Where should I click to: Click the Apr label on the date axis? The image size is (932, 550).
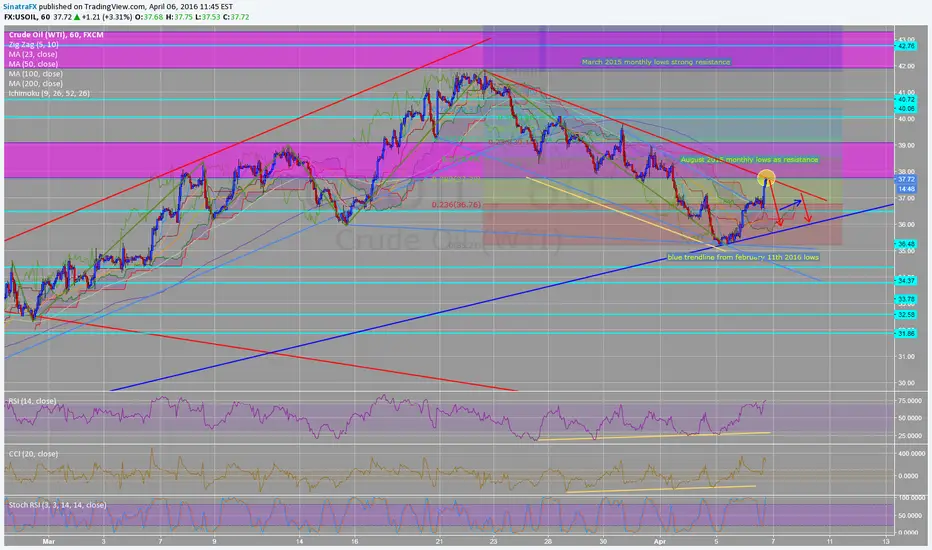pyautogui.click(x=660, y=542)
